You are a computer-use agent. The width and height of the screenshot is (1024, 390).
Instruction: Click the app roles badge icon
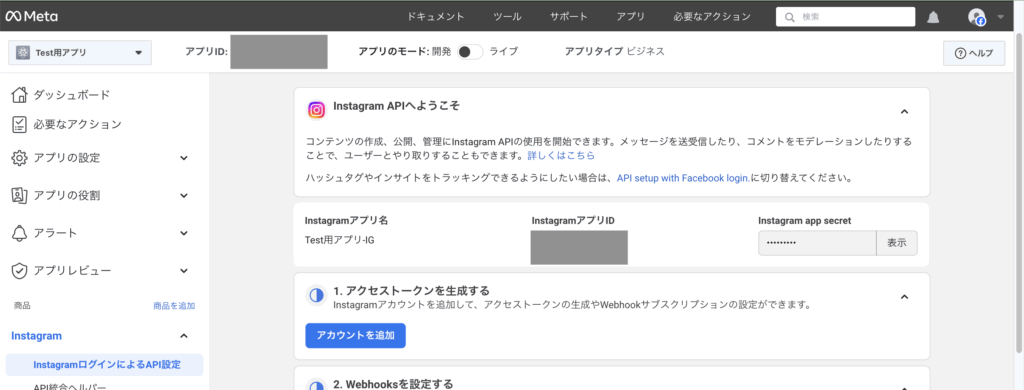click(20, 195)
